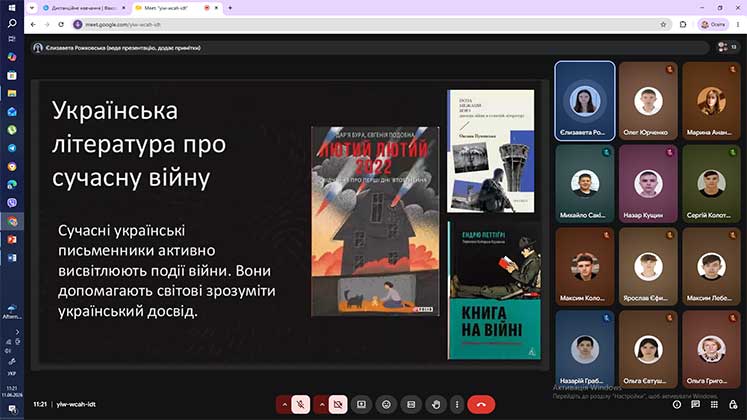Select Олег Юрченко participant tile
747x420 pixels.
click(x=648, y=101)
